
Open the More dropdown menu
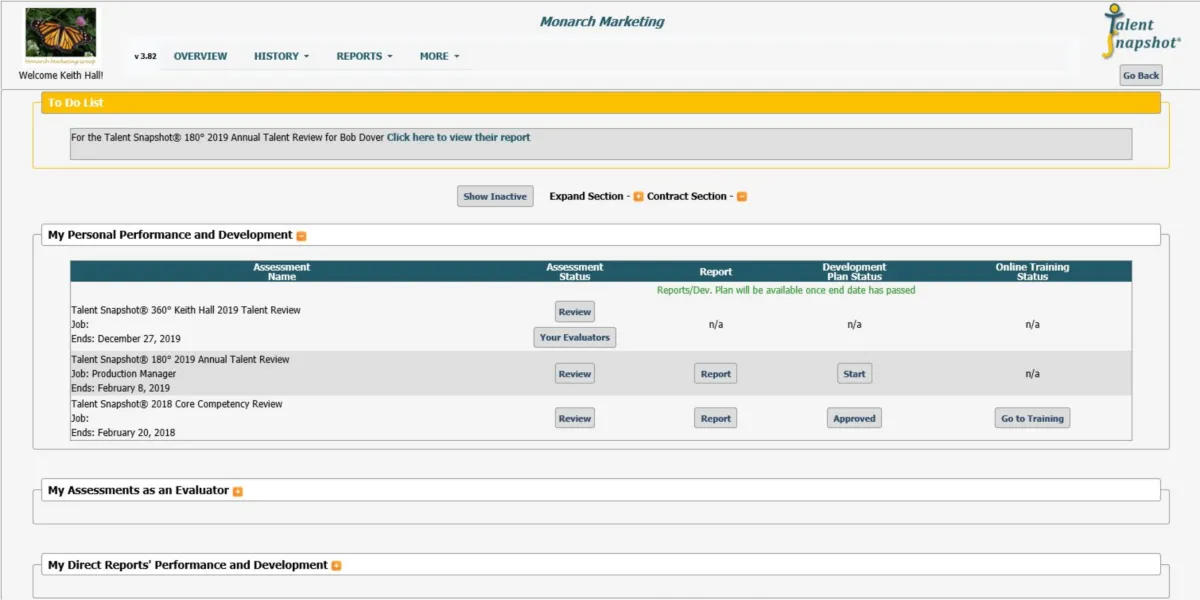click(439, 56)
